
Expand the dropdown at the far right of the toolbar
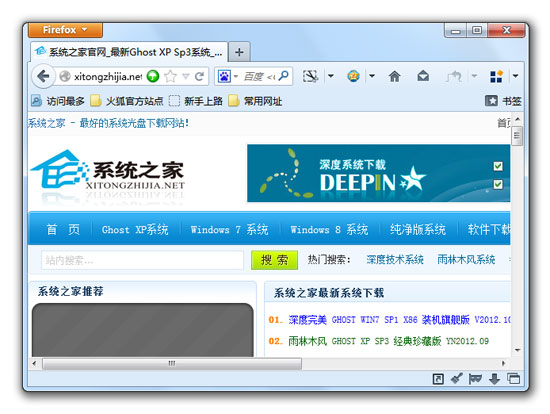(x=515, y=76)
